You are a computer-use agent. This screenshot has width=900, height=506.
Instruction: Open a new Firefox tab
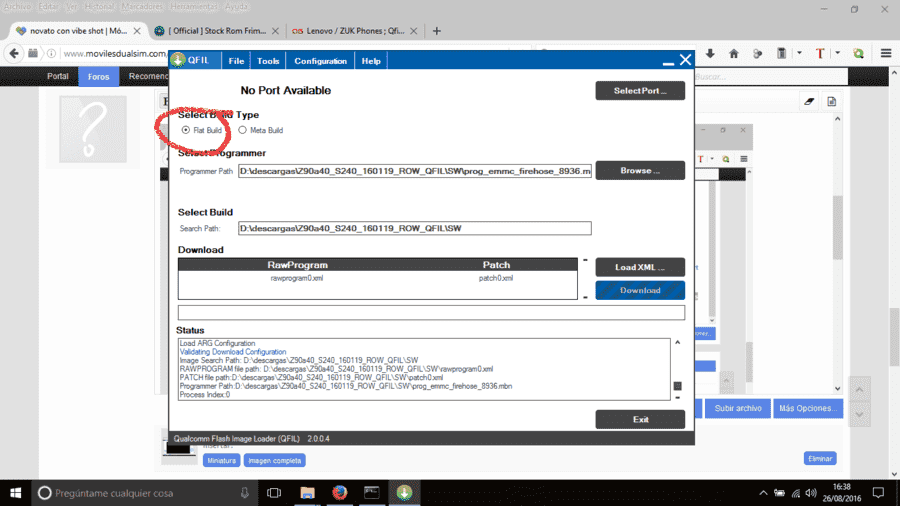[x=437, y=31]
